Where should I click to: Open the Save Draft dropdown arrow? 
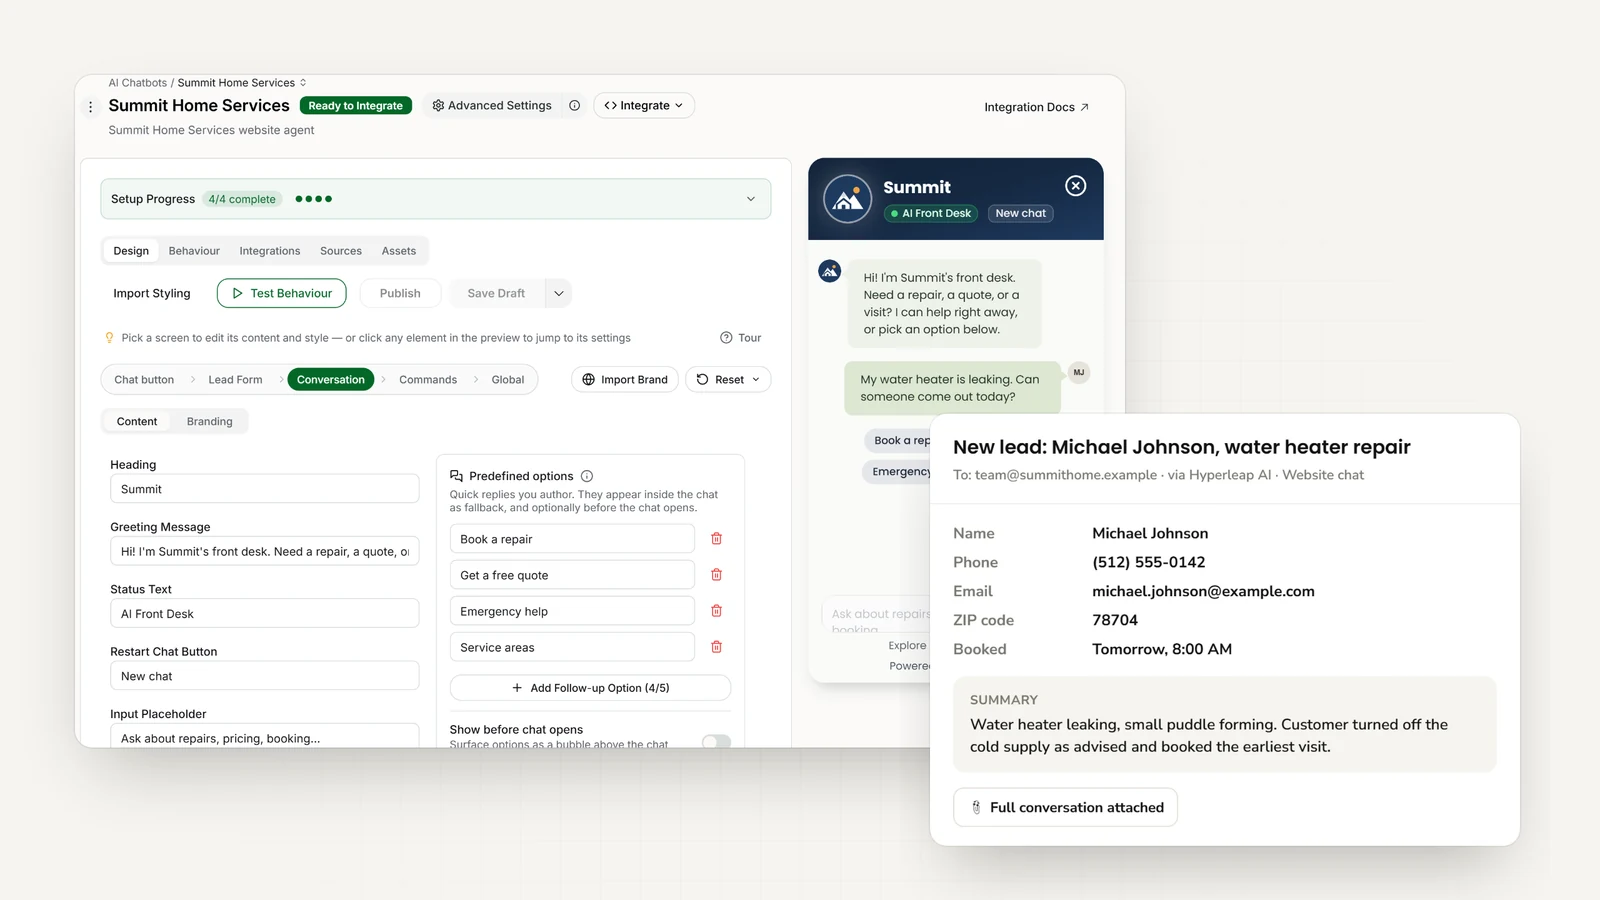click(x=559, y=293)
